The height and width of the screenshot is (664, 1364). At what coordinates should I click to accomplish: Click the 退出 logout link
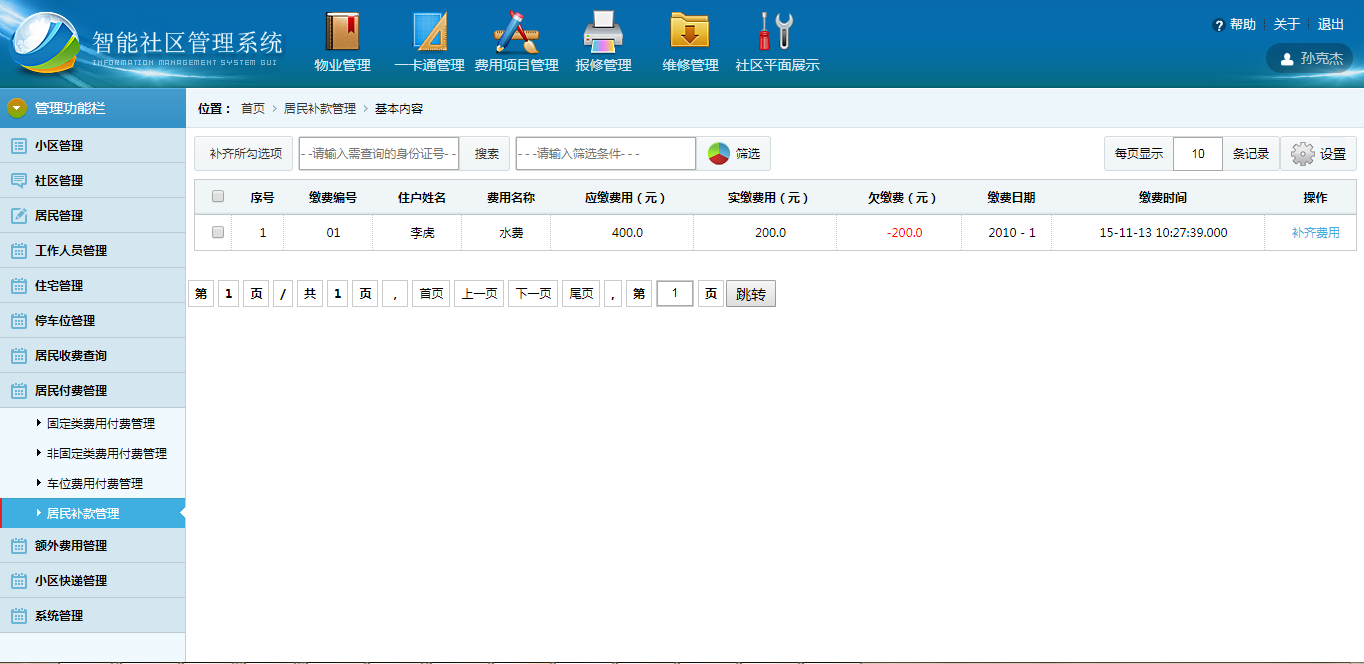pos(1331,25)
